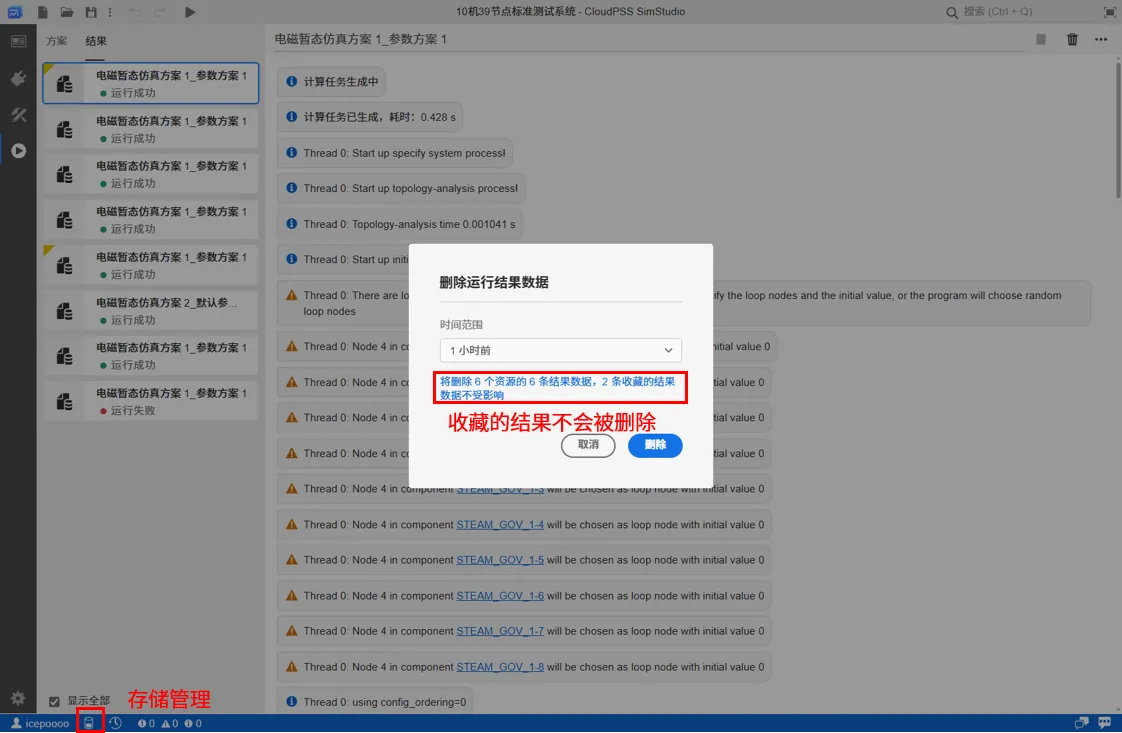Image resolution: width=1122 pixels, height=733 pixels.
Task: Click the run (play) icon in top toolbar
Action: coord(190,12)
